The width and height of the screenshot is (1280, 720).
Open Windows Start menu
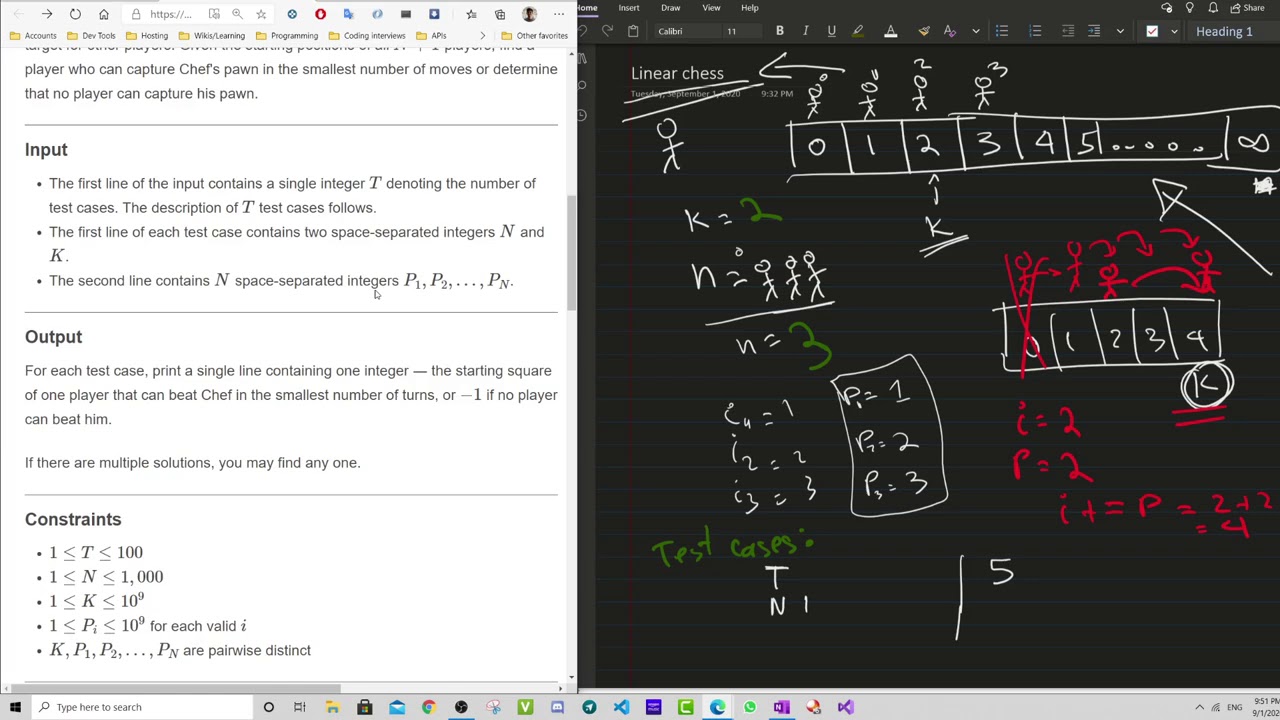tap(15, 707)
